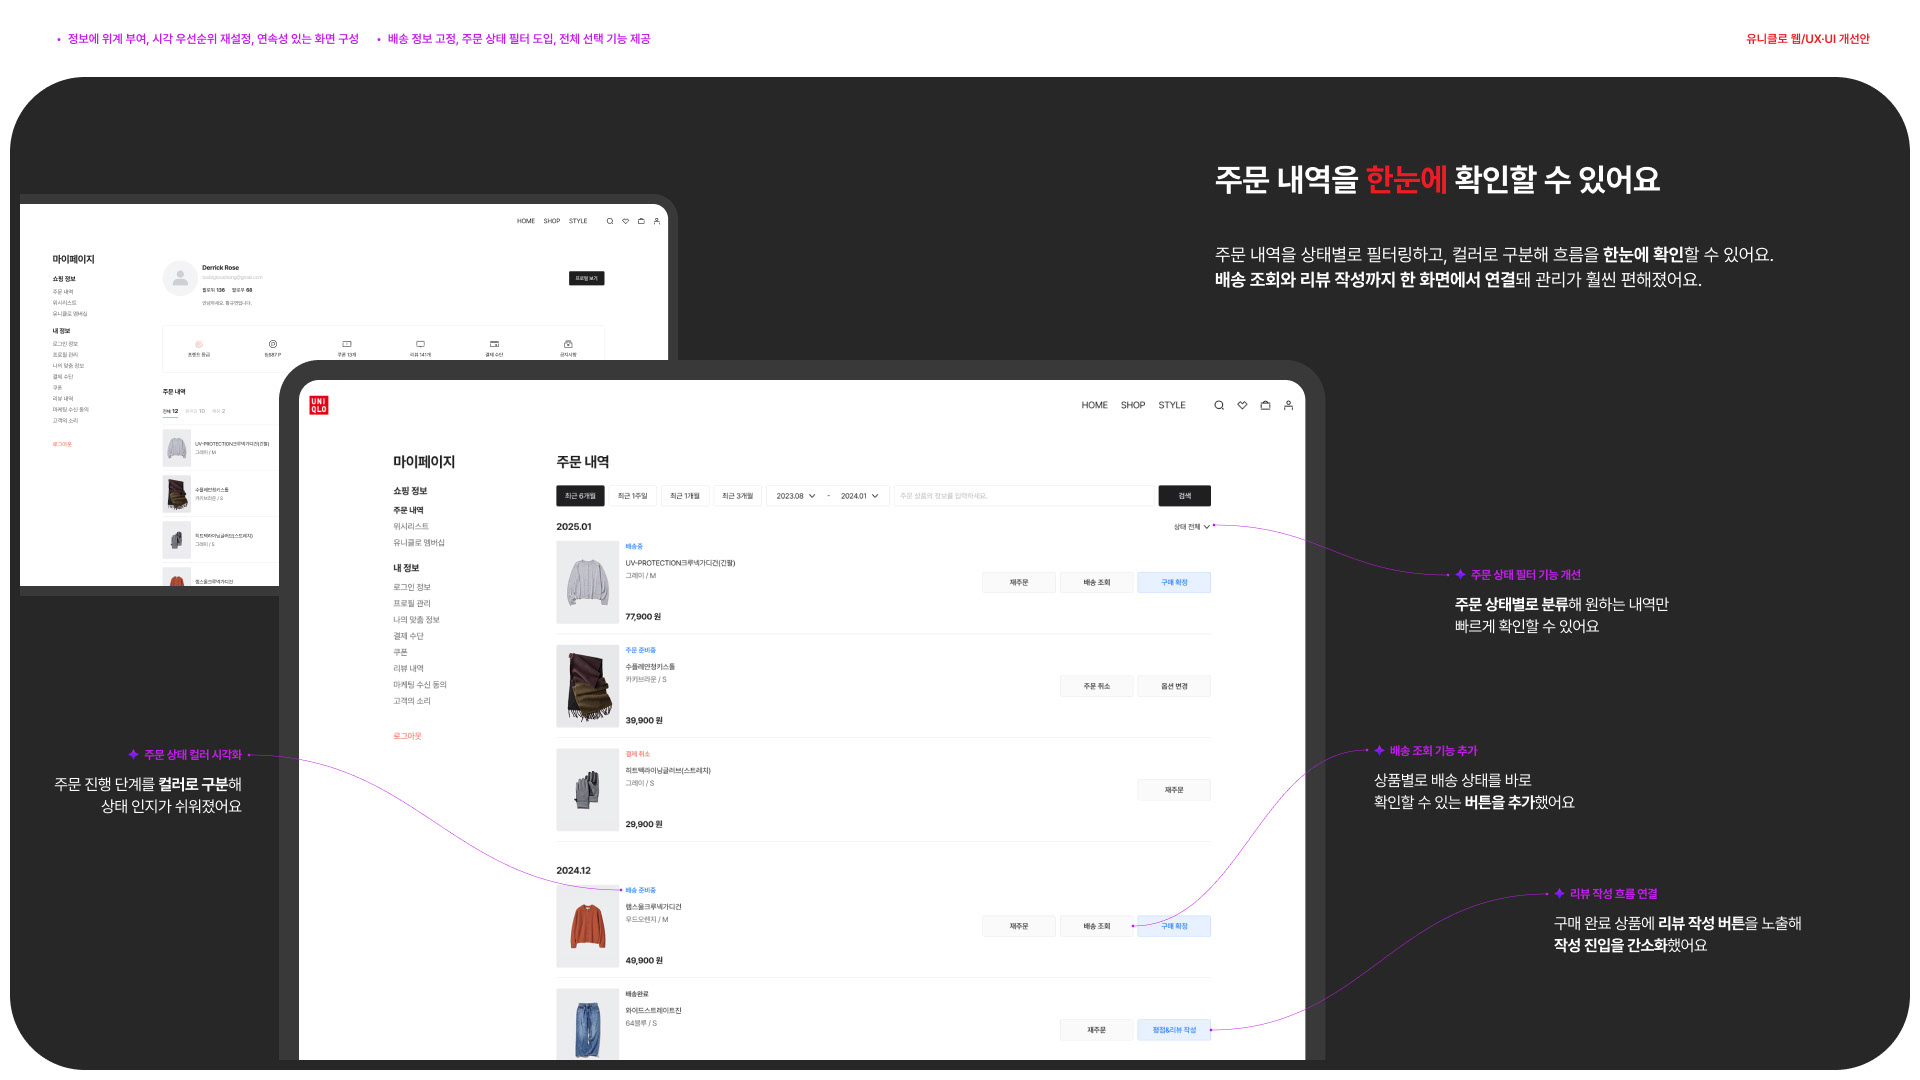This screenshot has width=1920, height=1080.
Task: Click the wishlist heart icon
Action: [x=1242, y=405]
